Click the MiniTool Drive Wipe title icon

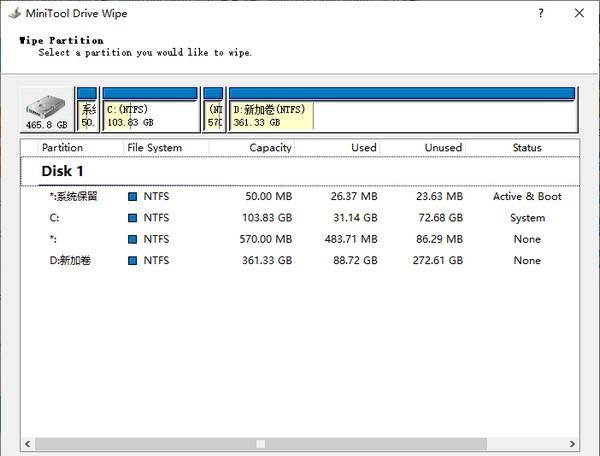(x=15, y=13)
